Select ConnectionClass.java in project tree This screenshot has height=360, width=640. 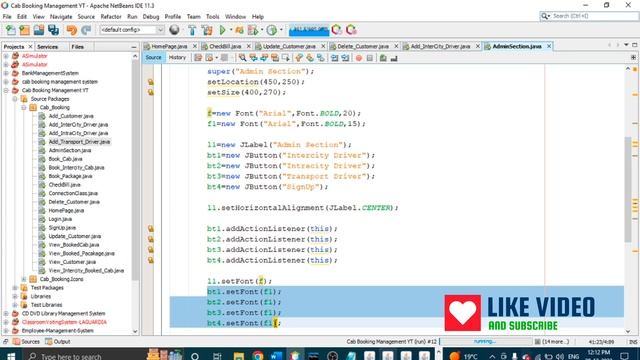tap(73, 193)
